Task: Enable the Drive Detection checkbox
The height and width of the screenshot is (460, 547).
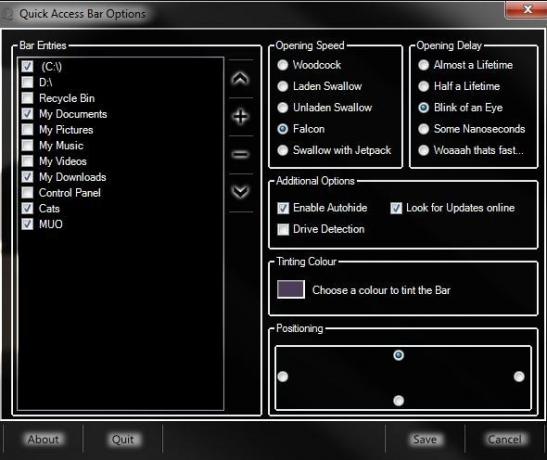Action: (x=283, y=229)
